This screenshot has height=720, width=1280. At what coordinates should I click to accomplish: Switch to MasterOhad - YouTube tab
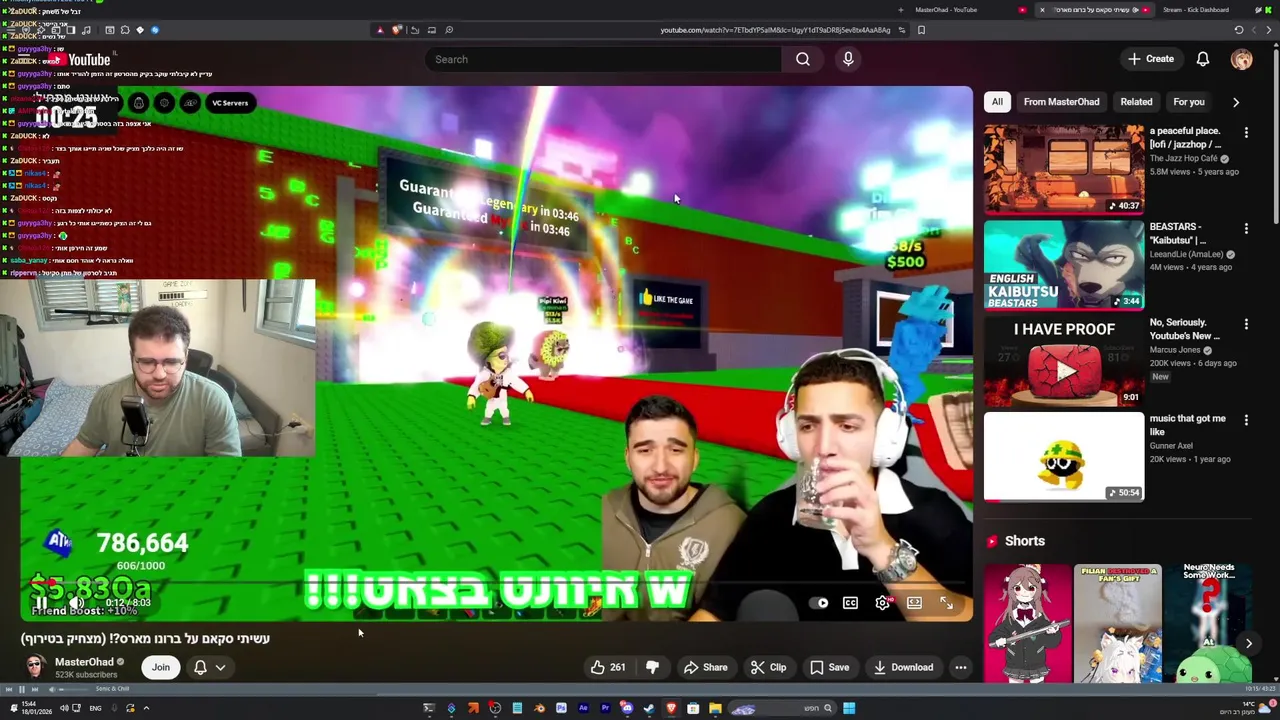pos(946,10)
